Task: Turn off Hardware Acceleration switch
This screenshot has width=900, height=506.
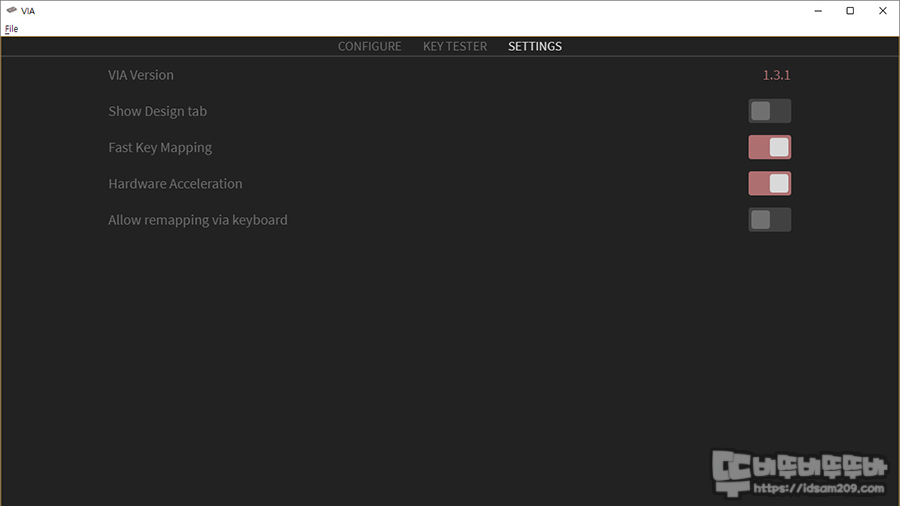Action: 769,184
